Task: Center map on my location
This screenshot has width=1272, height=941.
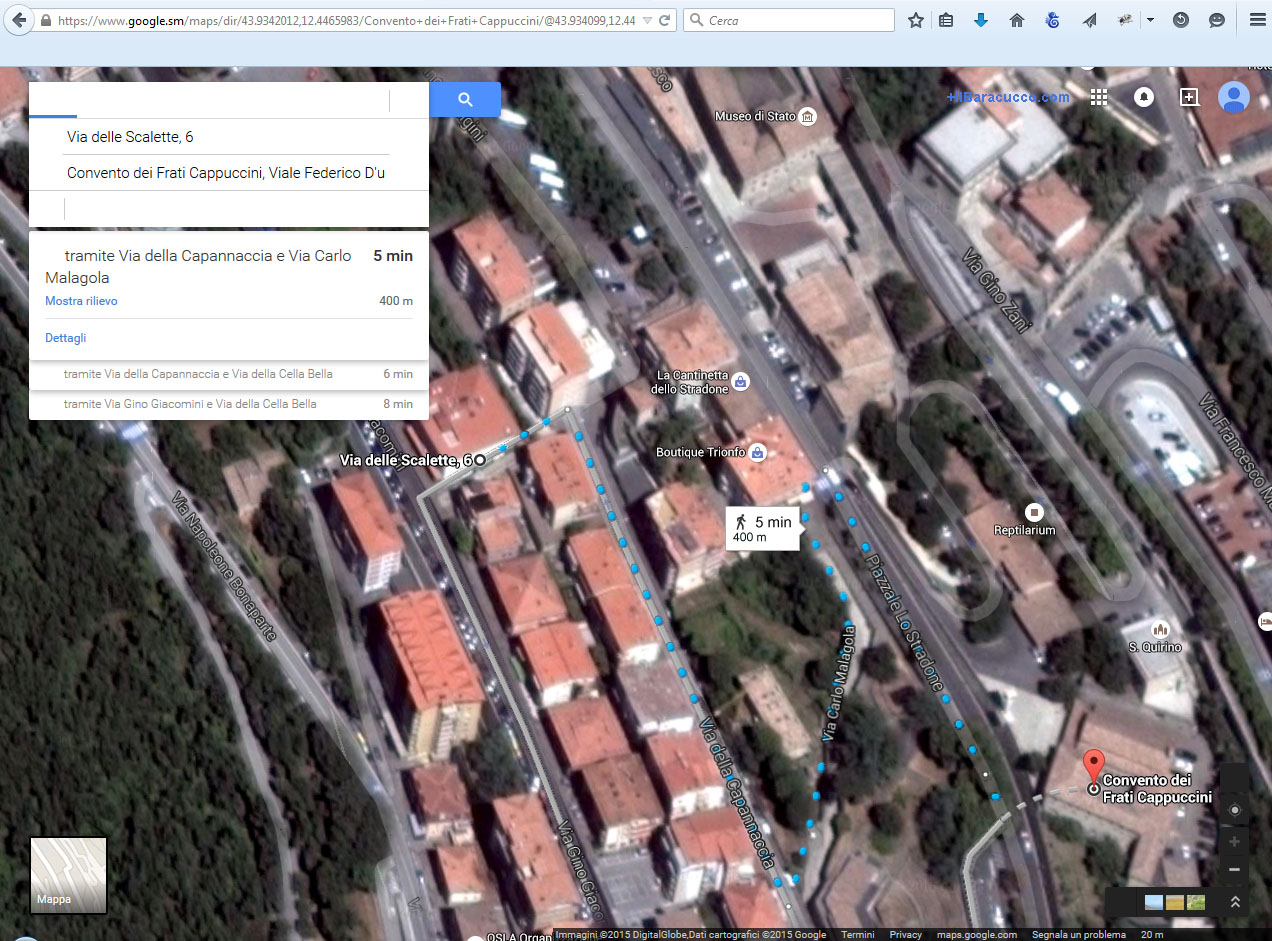Action: (x=1234, y=810)
